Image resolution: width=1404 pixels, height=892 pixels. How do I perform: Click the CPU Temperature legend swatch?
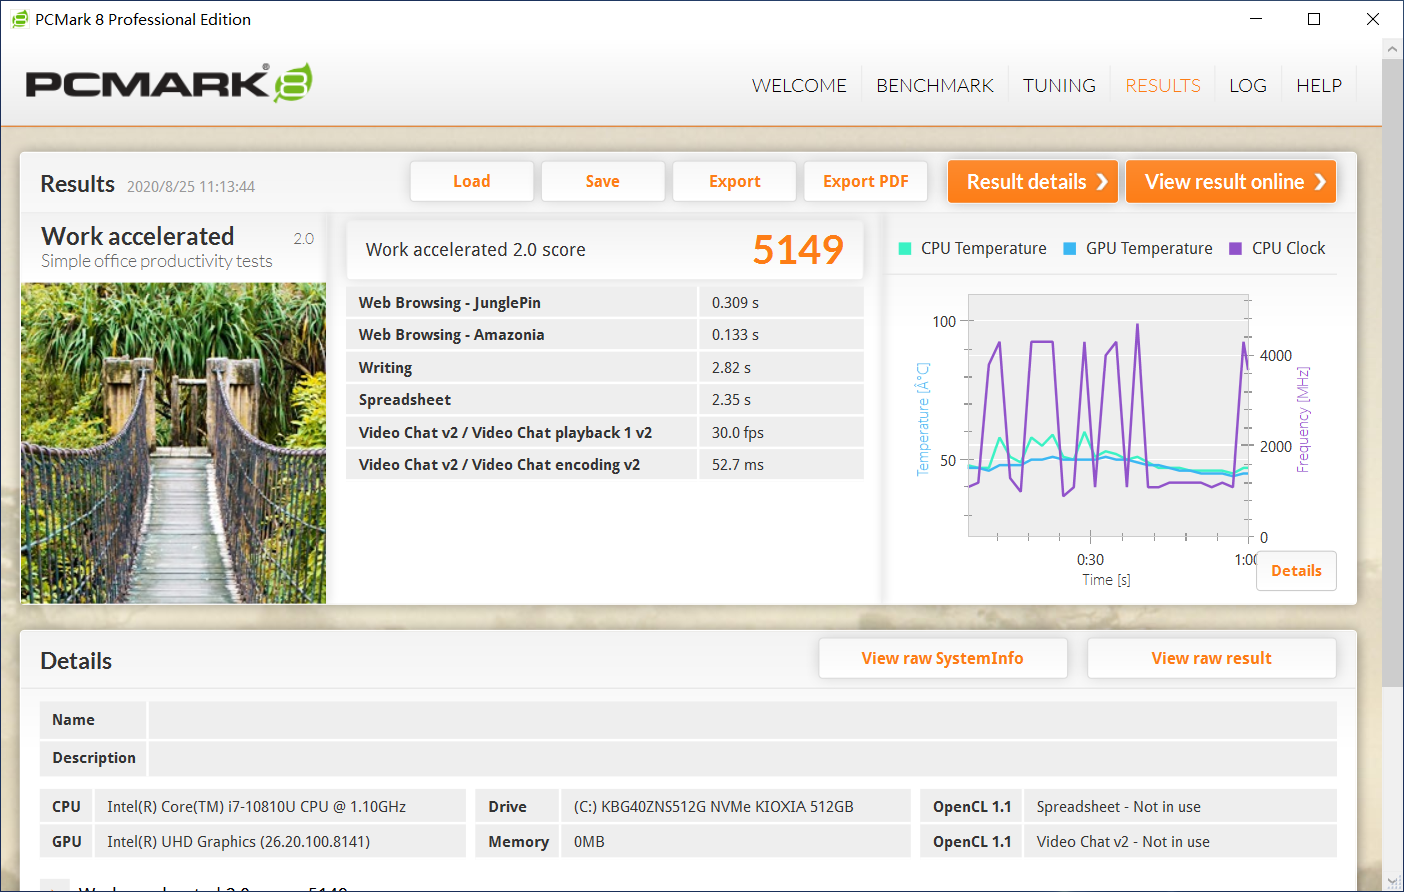click(905, 249)
